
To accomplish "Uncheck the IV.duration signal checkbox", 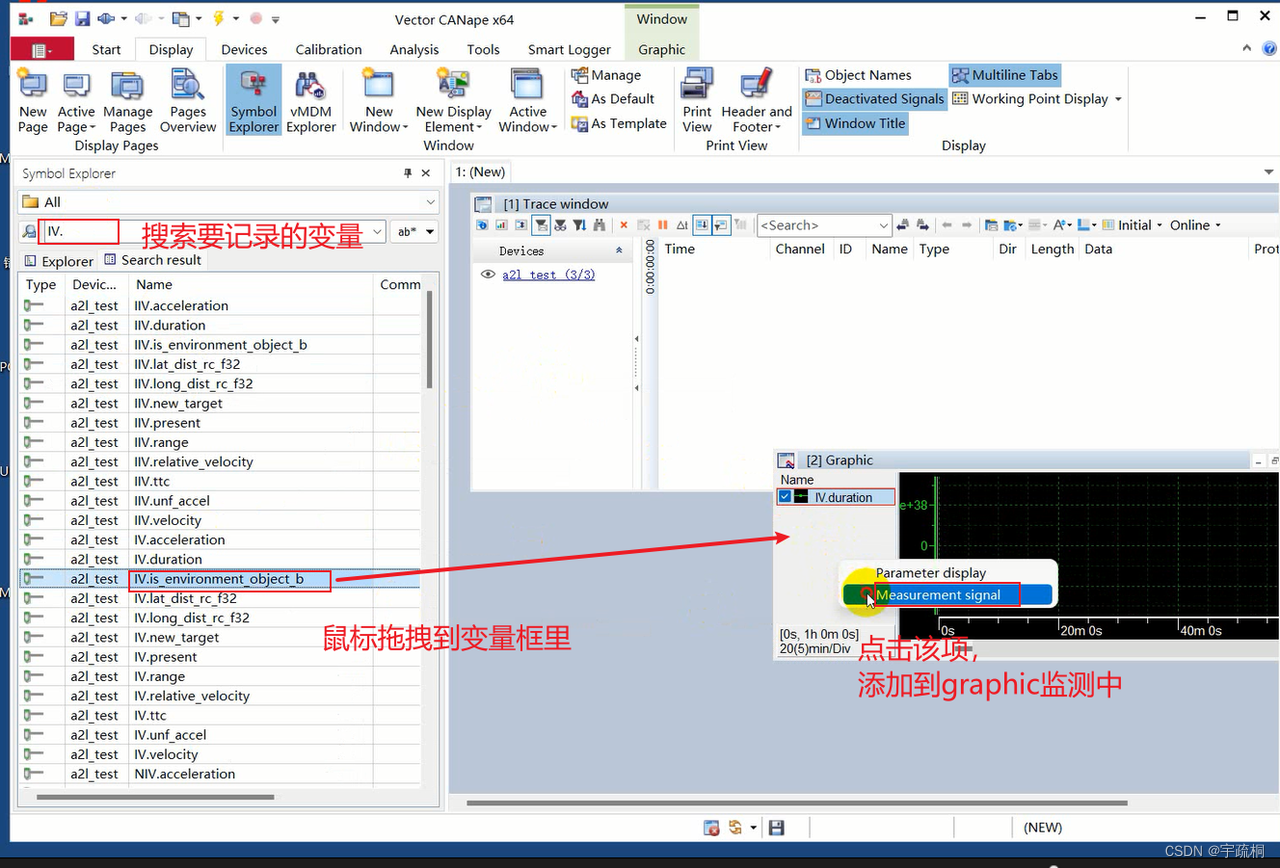I will click(x=785, y=497).
